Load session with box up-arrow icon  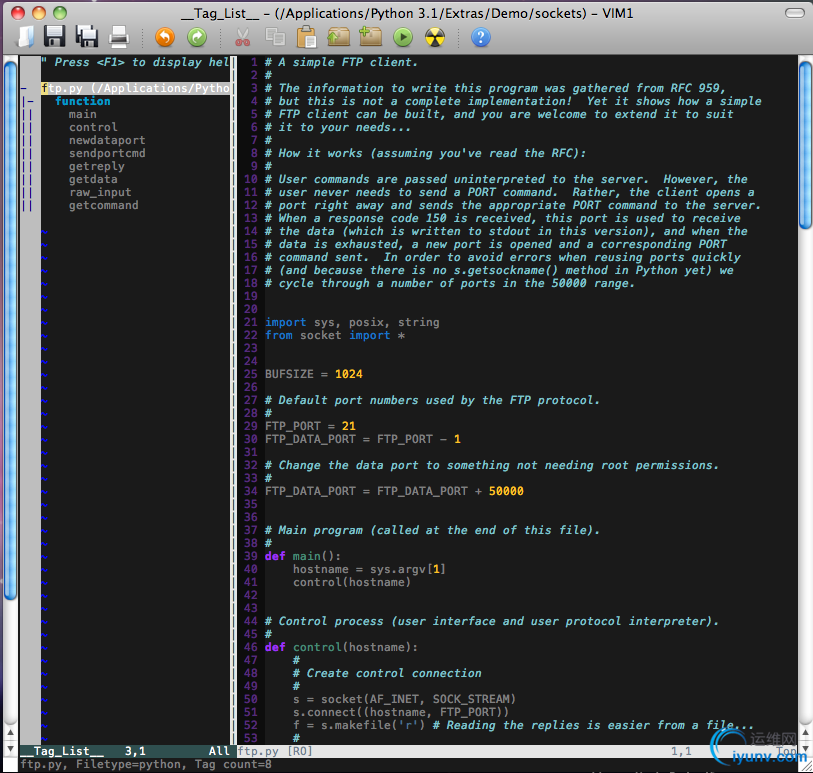(x=339, y=37)
